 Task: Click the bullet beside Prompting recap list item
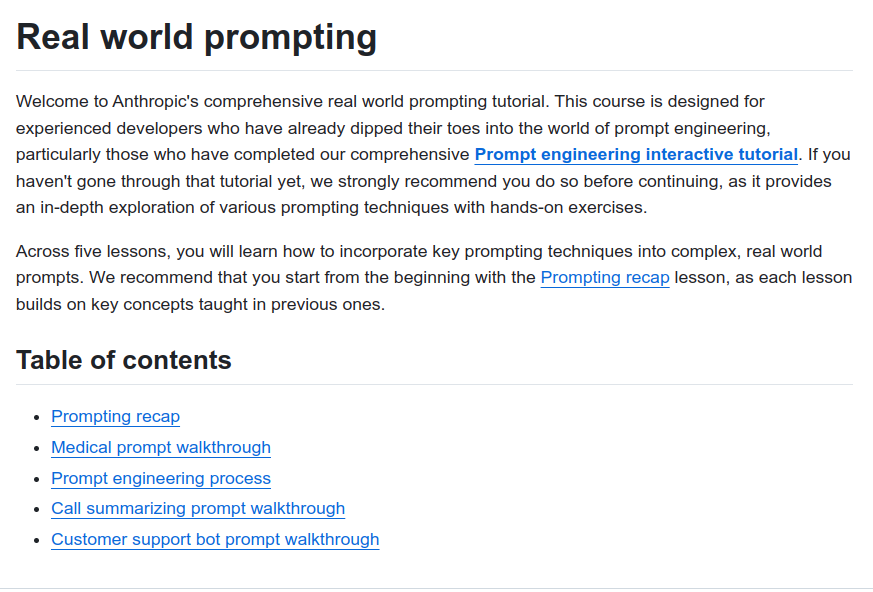(x=37, y=417)
